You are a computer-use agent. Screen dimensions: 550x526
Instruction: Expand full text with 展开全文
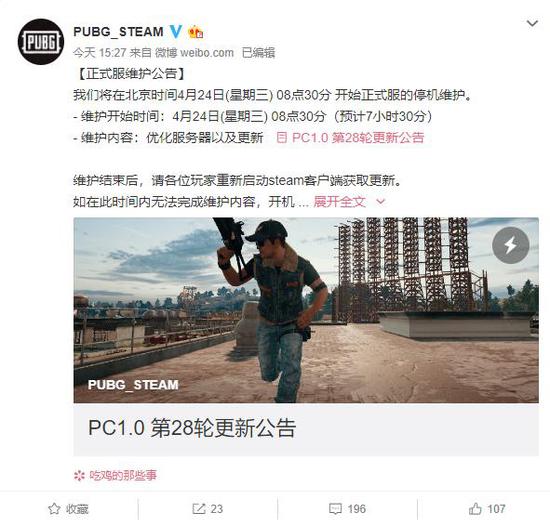[x=339, y=202]
